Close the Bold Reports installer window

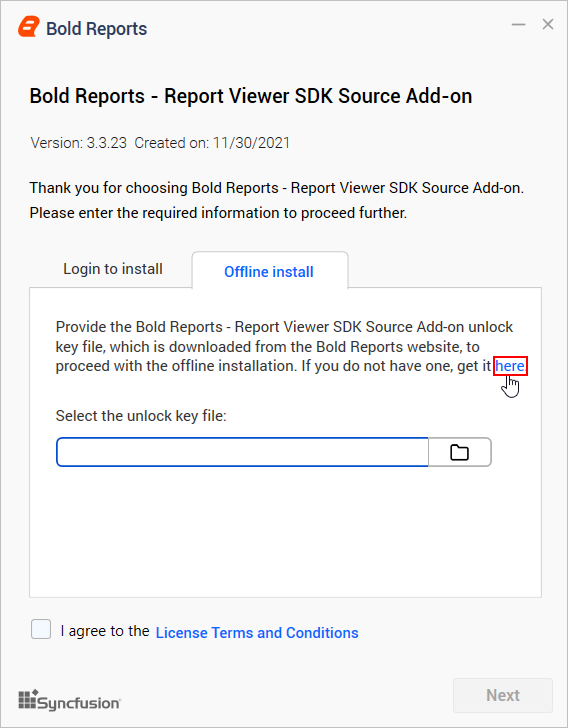548,24
